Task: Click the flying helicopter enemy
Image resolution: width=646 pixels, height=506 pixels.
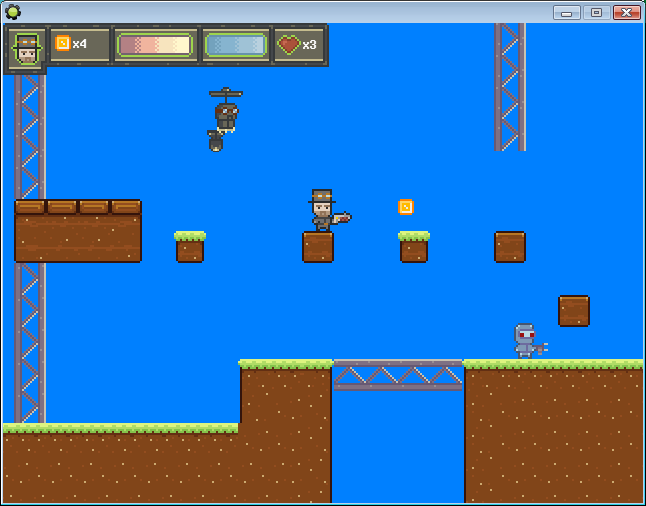Action: coord(226,109)
